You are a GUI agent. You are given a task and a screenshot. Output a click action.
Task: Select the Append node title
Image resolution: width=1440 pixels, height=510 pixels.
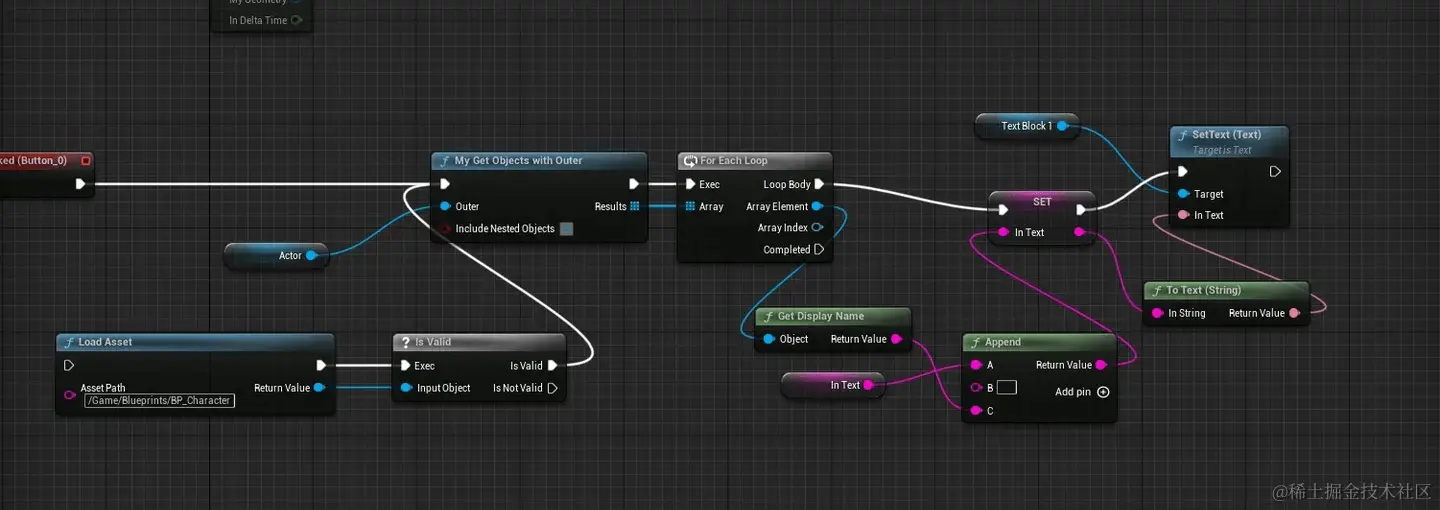click(1003, 342)
